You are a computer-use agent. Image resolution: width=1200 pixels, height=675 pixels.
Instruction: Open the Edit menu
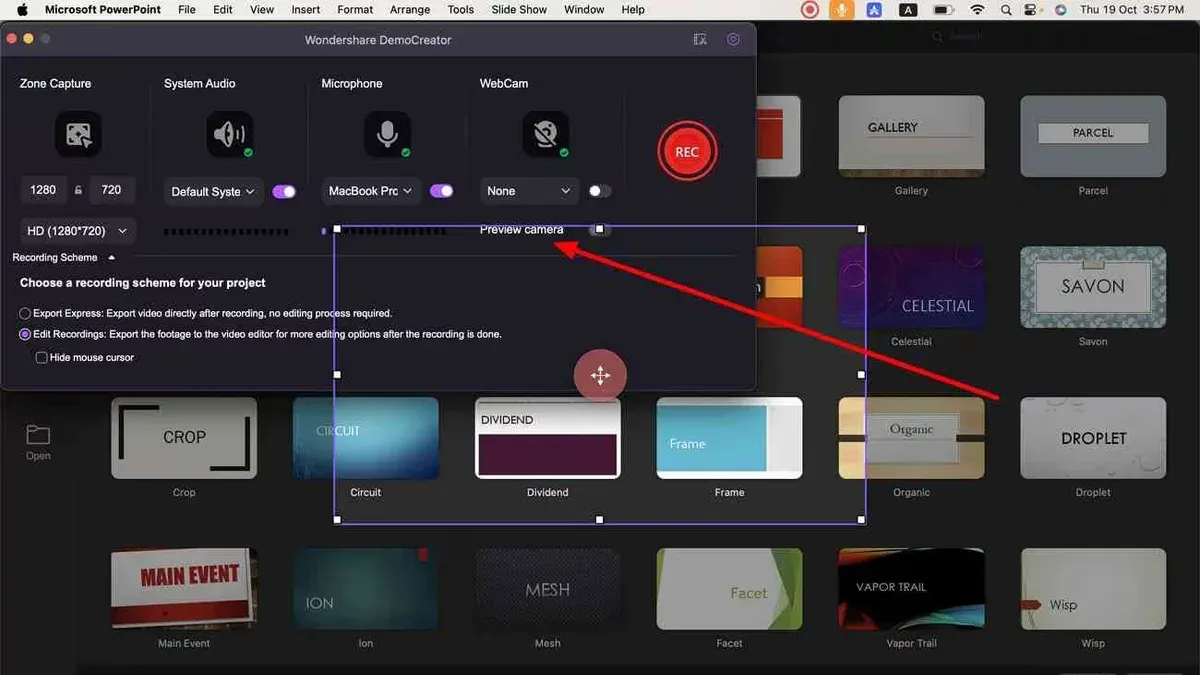223,10
